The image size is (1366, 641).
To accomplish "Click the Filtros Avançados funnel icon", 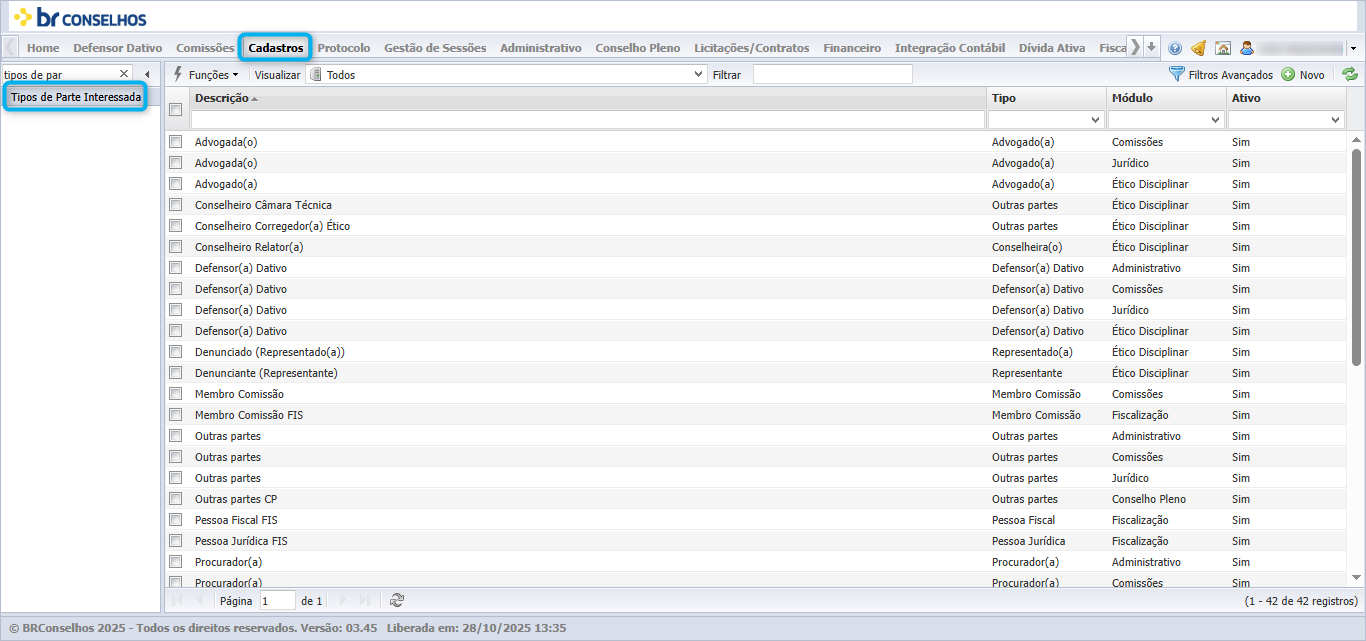I will [1177, 74].
